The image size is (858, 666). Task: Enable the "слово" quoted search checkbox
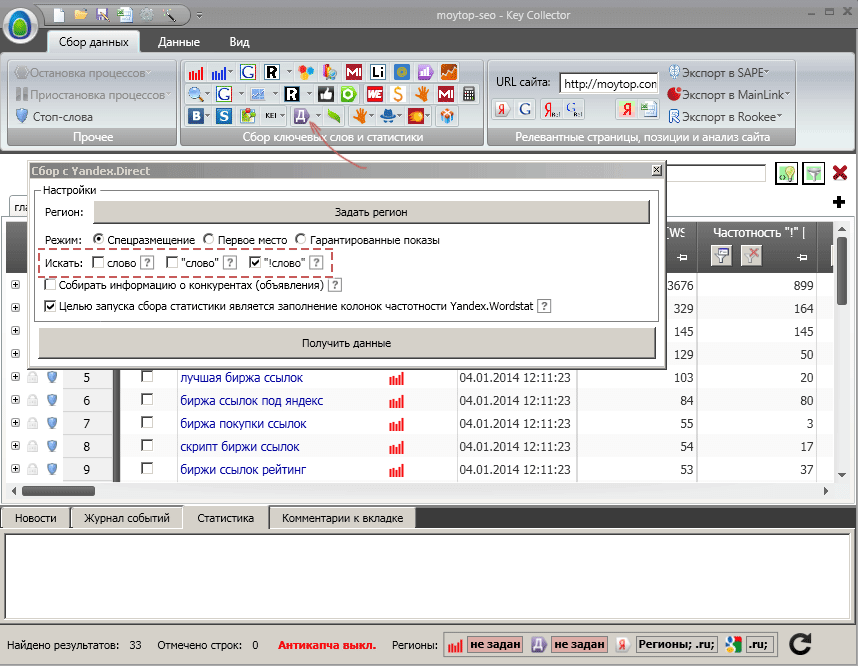172,263
